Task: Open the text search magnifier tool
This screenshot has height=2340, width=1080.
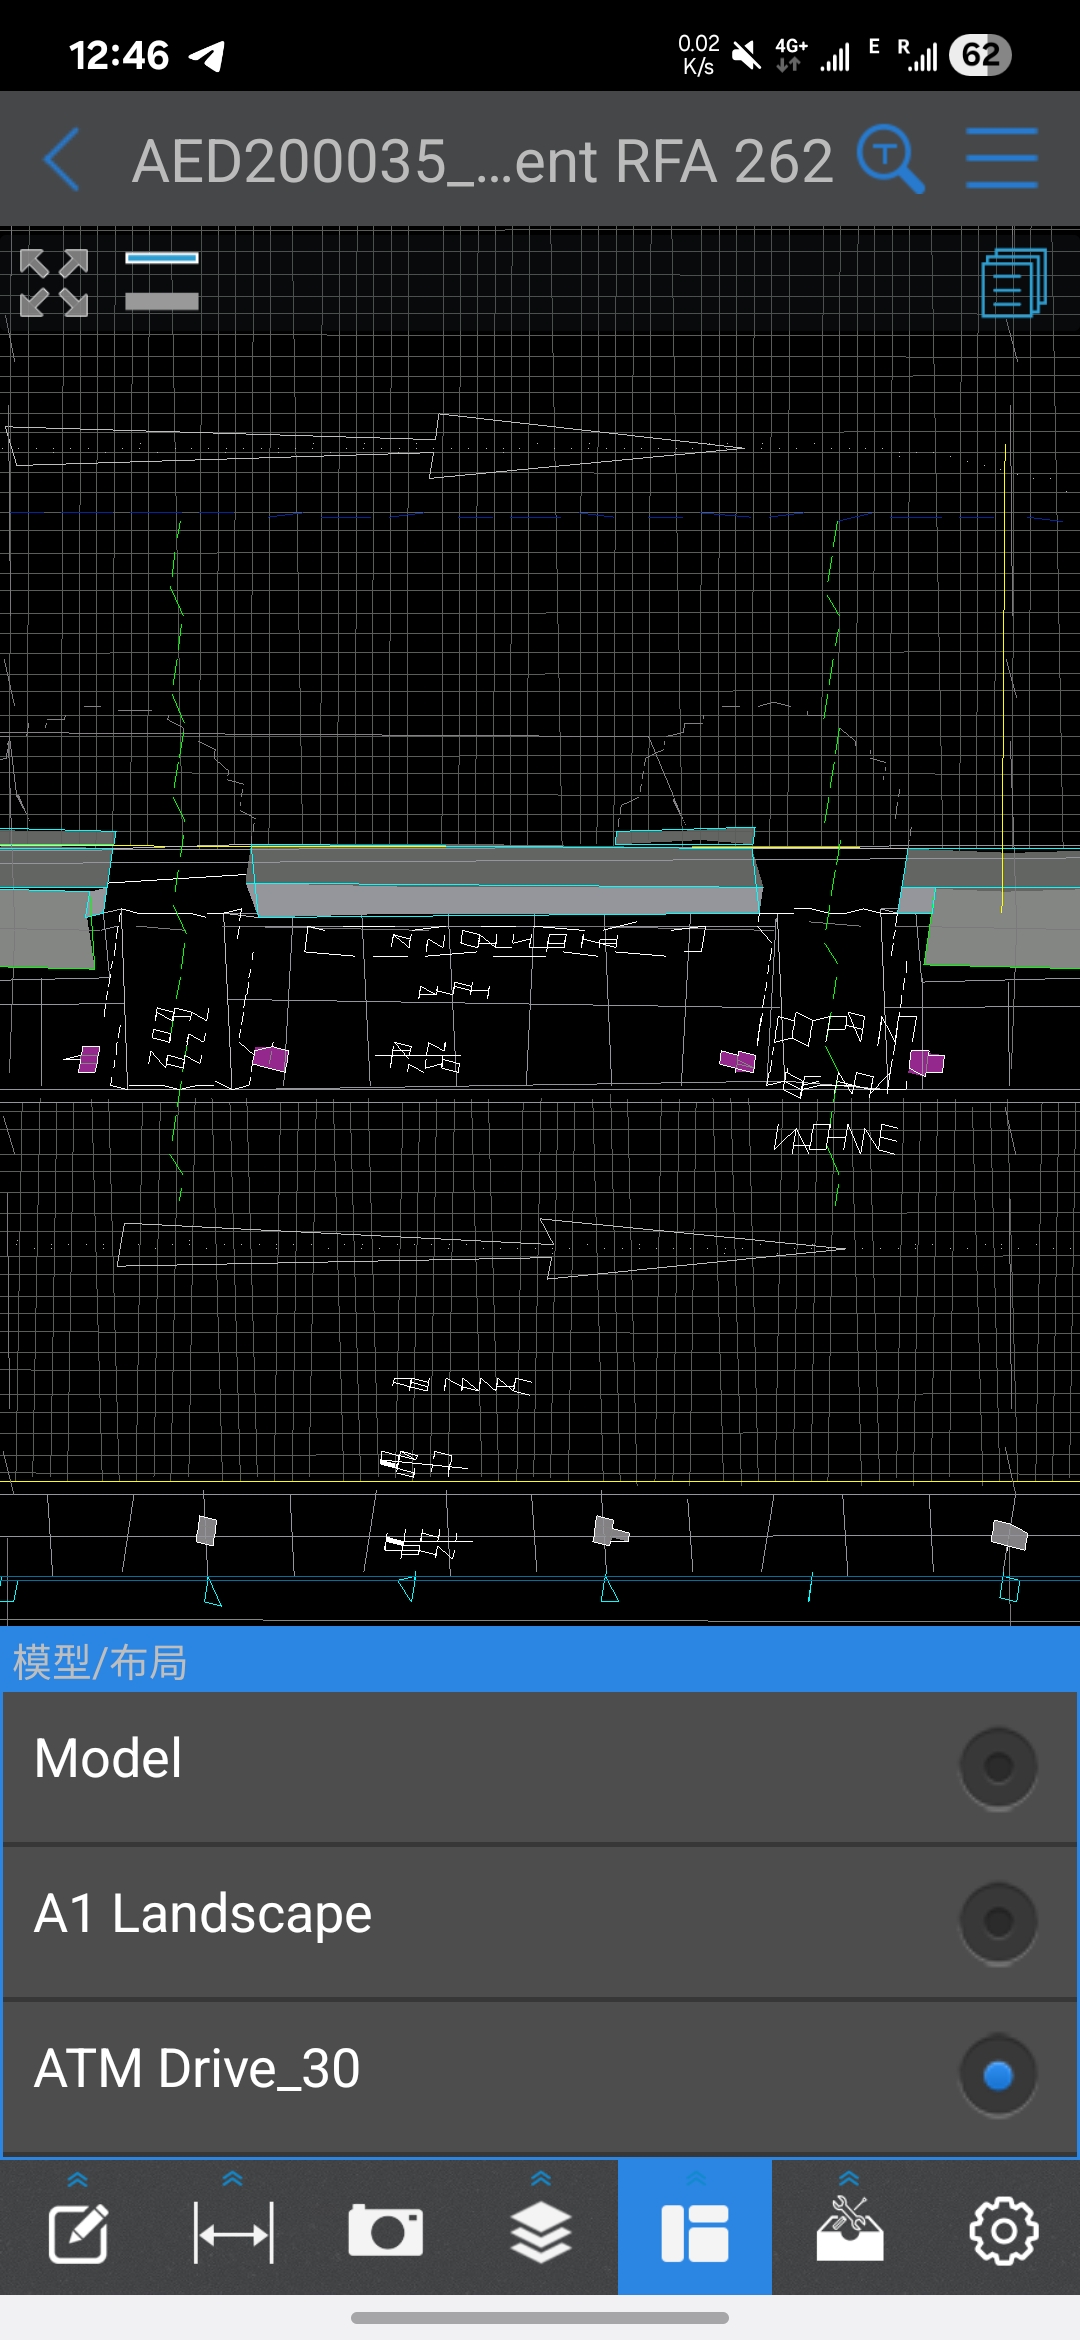Action: pos(889,159)
